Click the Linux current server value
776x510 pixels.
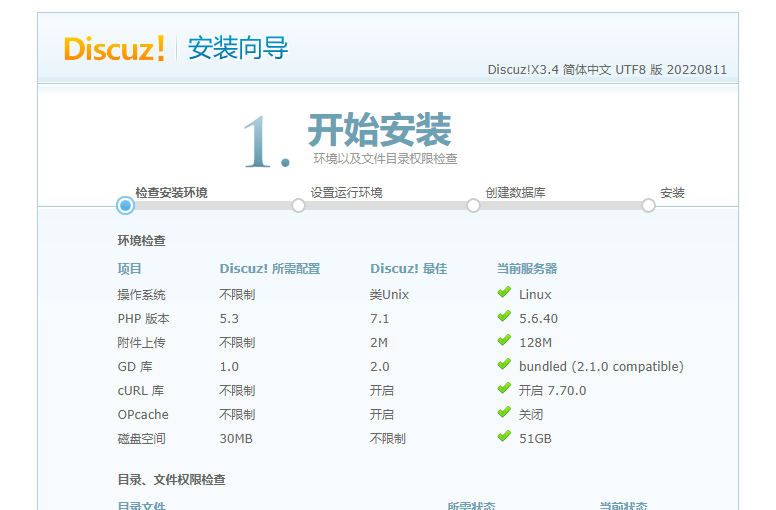pos(535,295)
